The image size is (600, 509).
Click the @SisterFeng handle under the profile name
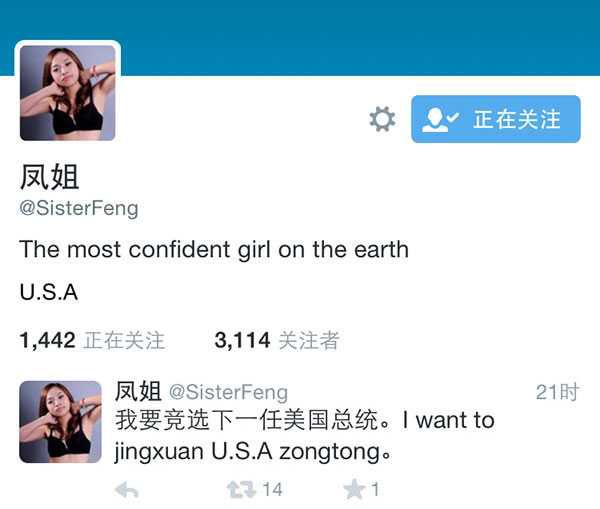pos(79,209)
